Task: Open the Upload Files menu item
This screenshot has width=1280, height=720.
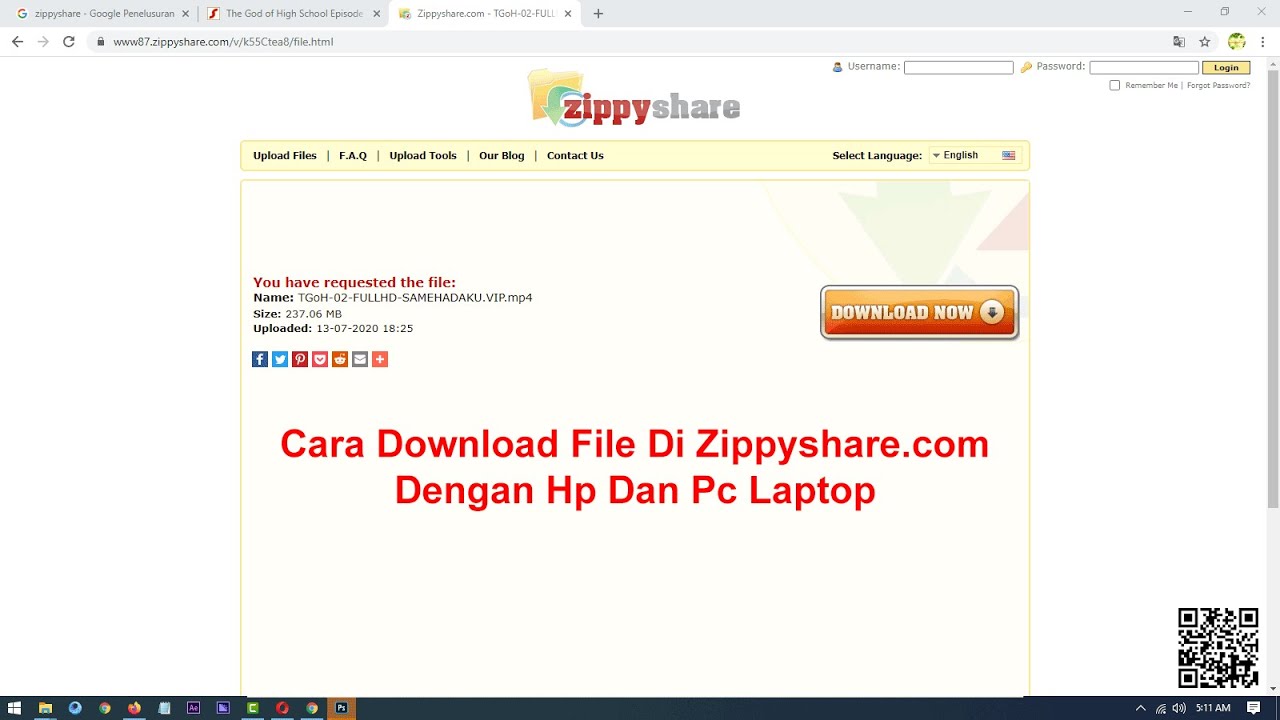Action: point(285,156)
